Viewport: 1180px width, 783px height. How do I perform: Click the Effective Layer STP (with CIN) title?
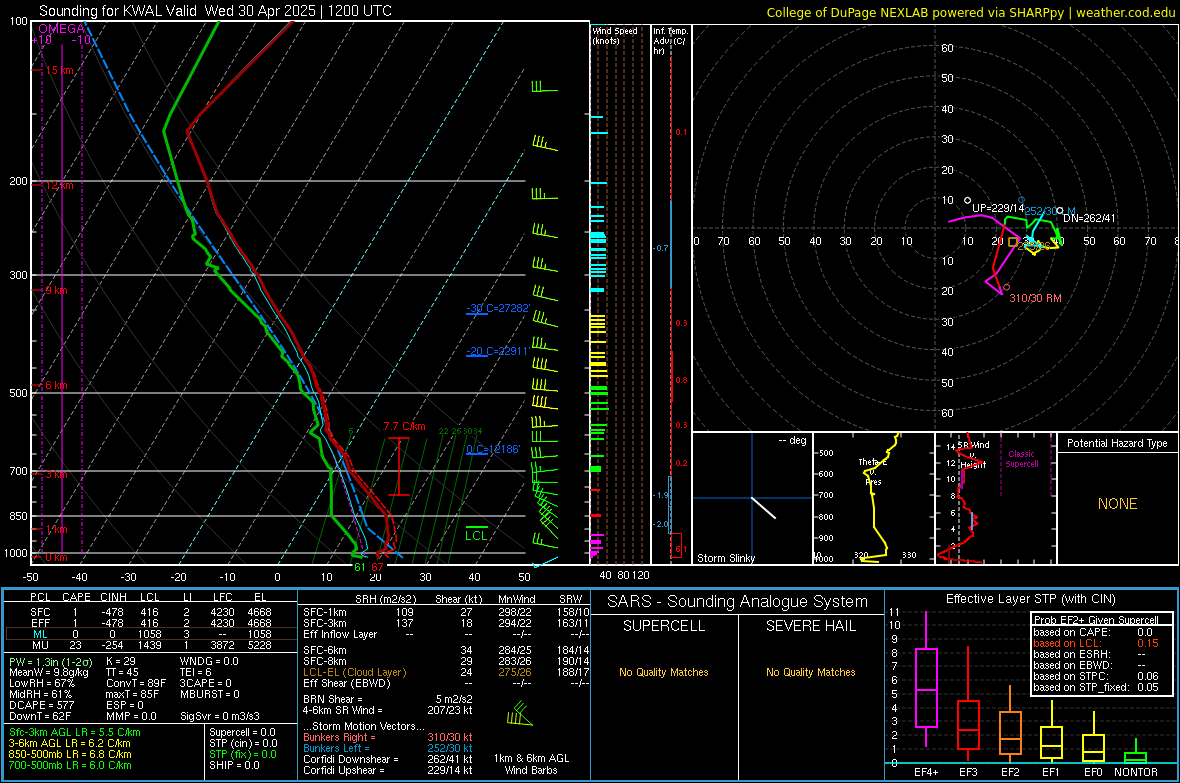coord(1030,599)
